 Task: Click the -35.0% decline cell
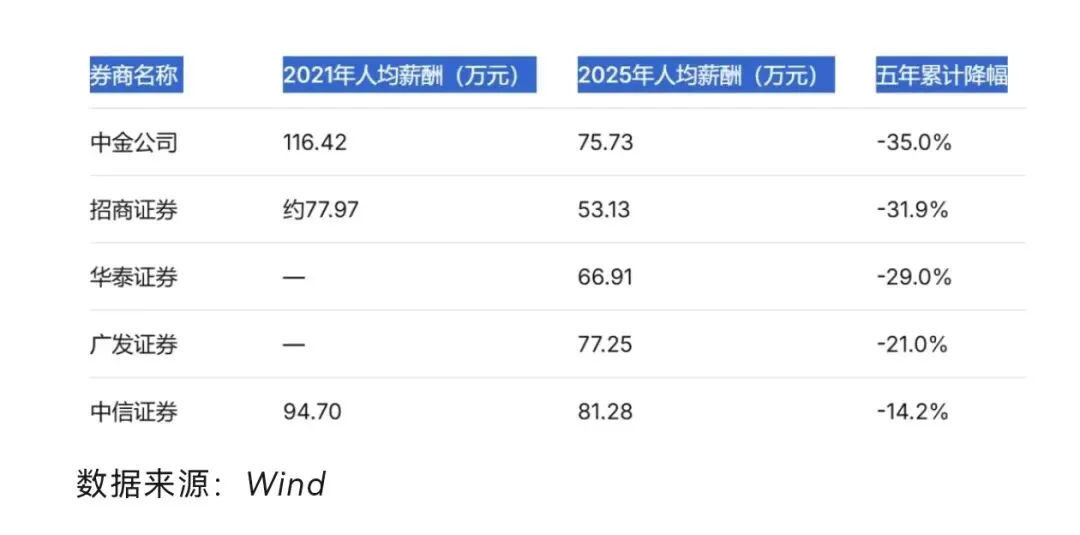pos(914,143)
